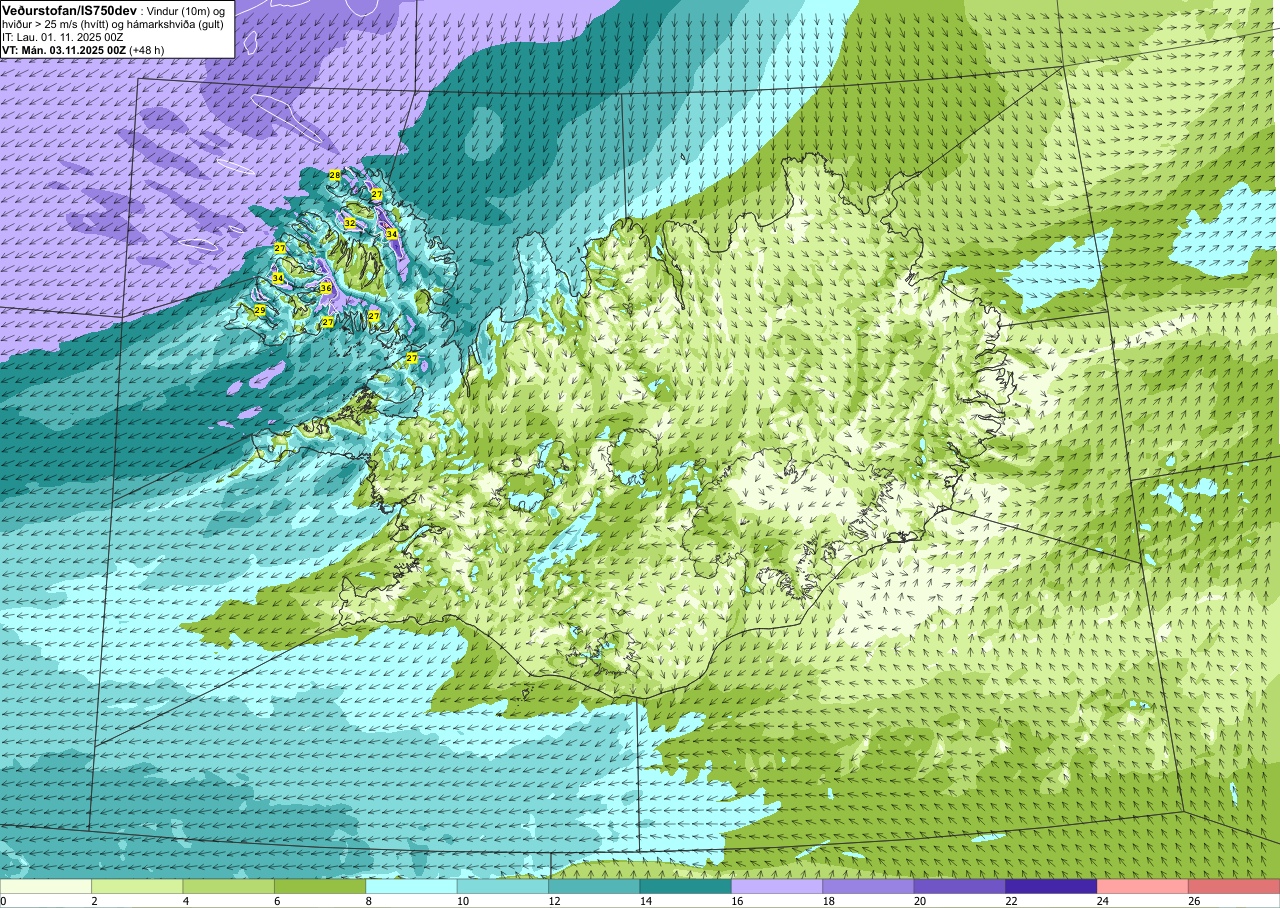Click the yellow gust label 36
This screenshot has height=908, width=1280.
326,288
